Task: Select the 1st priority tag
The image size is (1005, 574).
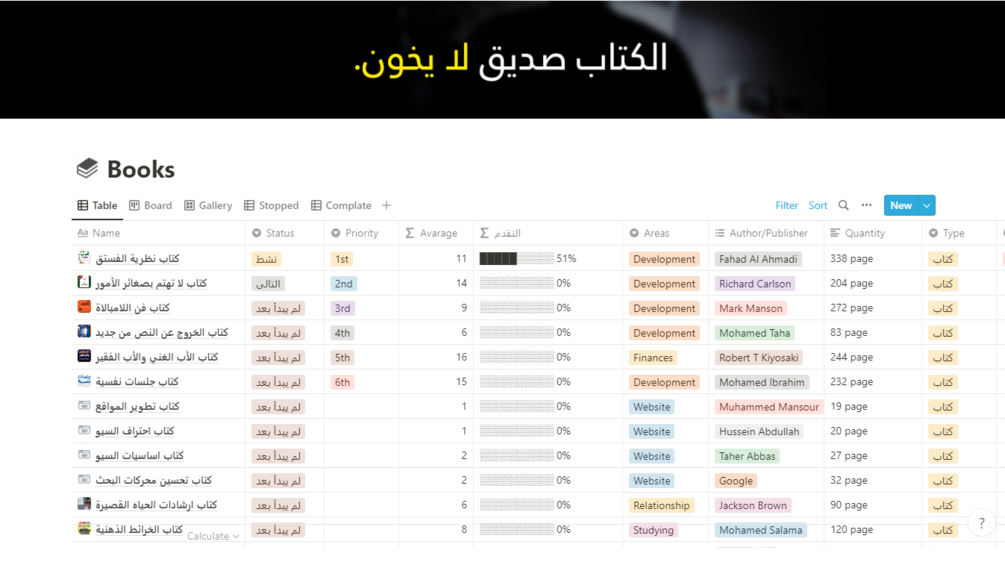Action: click(x=342, y=259)
